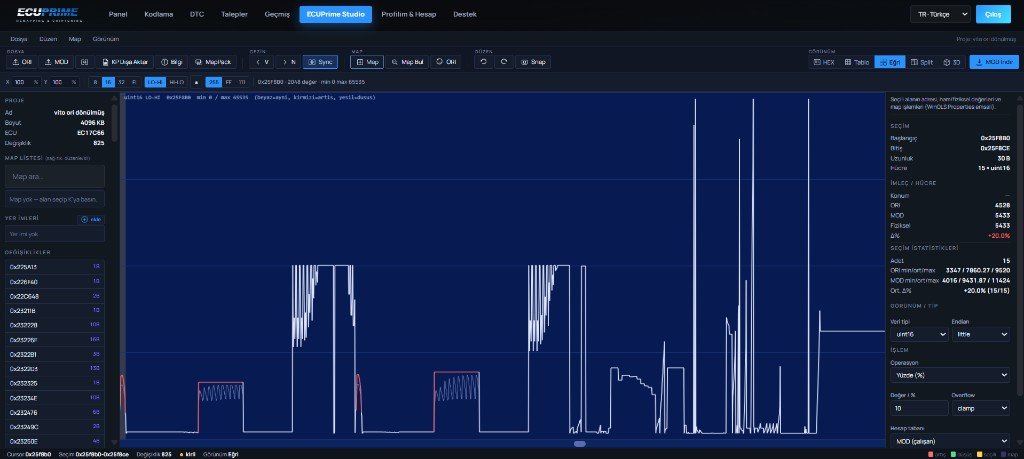This screenshot has height=459, width=1024.
Task: Open the Map menu
Action: click(75, 39)
